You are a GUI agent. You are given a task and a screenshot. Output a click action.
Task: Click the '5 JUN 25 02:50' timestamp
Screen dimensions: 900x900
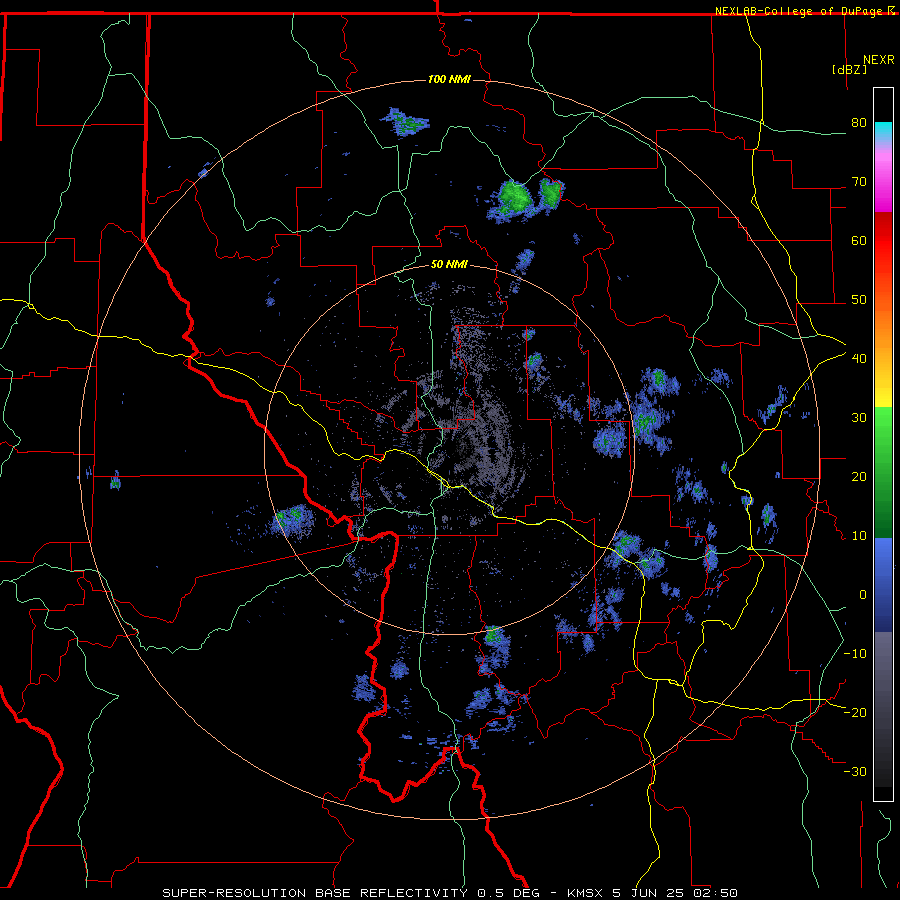coord(675,893)
